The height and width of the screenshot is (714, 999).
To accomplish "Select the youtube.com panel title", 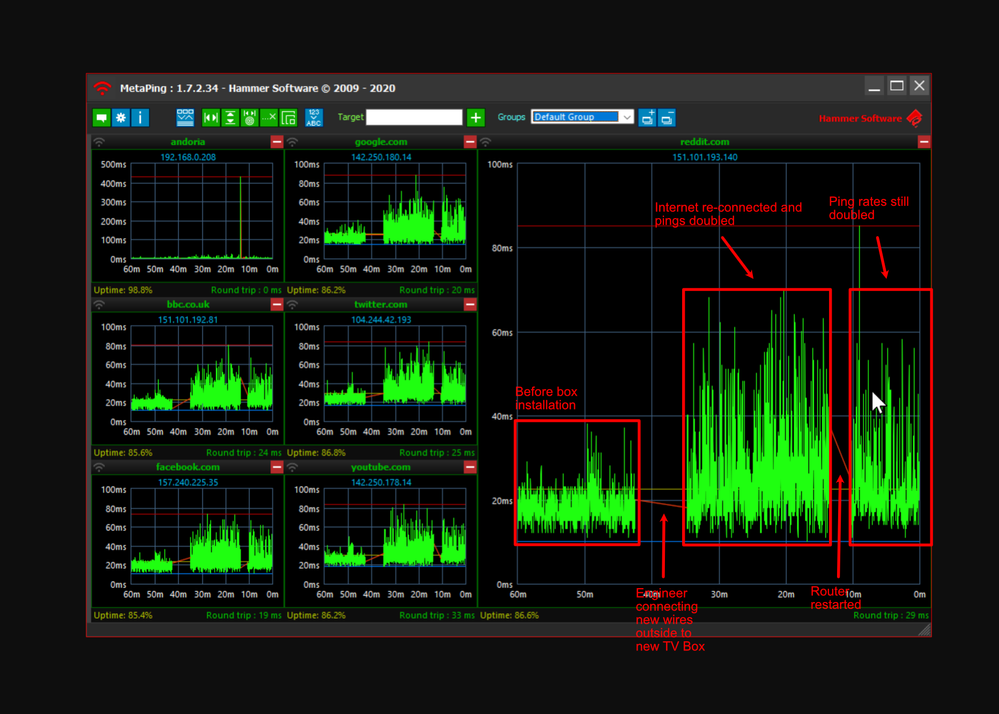I will point(380,467).
